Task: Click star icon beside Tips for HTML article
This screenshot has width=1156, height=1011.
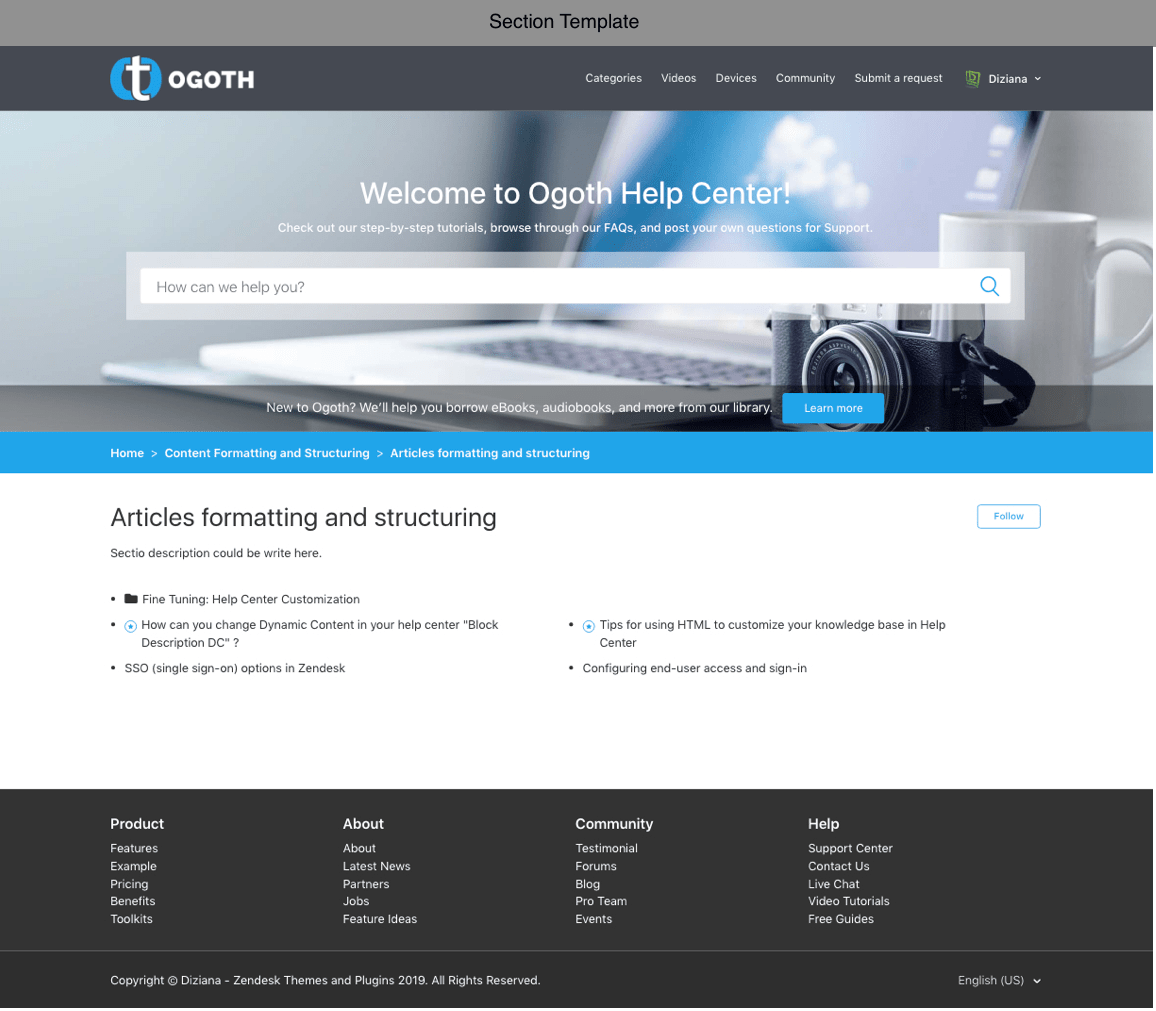Action: pos(589,626)
